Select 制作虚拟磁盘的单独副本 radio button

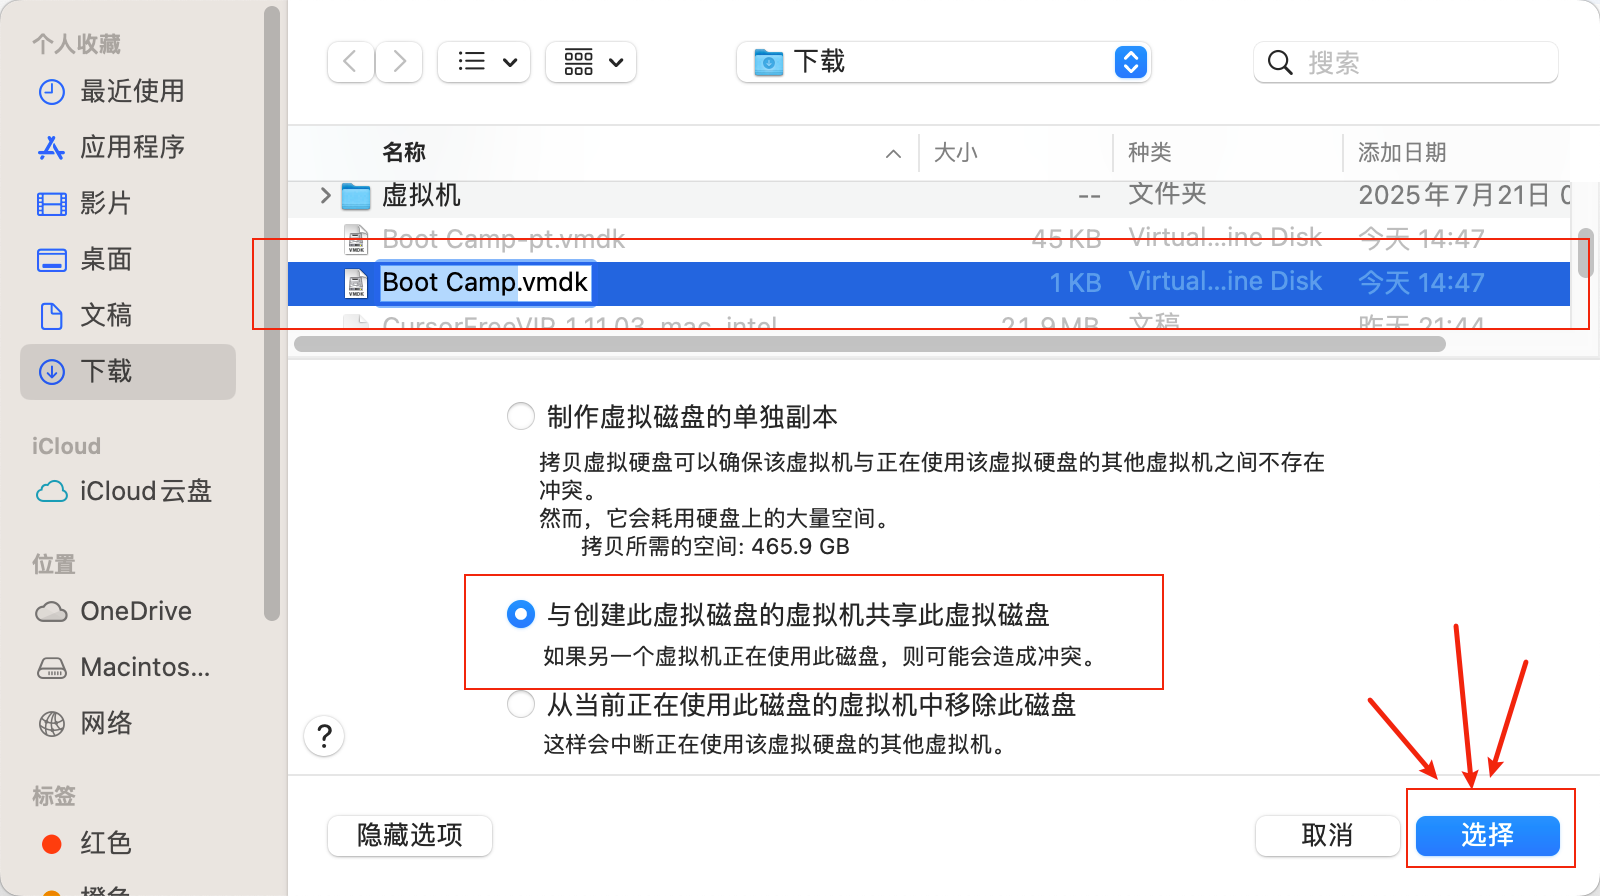click(521, 416)
